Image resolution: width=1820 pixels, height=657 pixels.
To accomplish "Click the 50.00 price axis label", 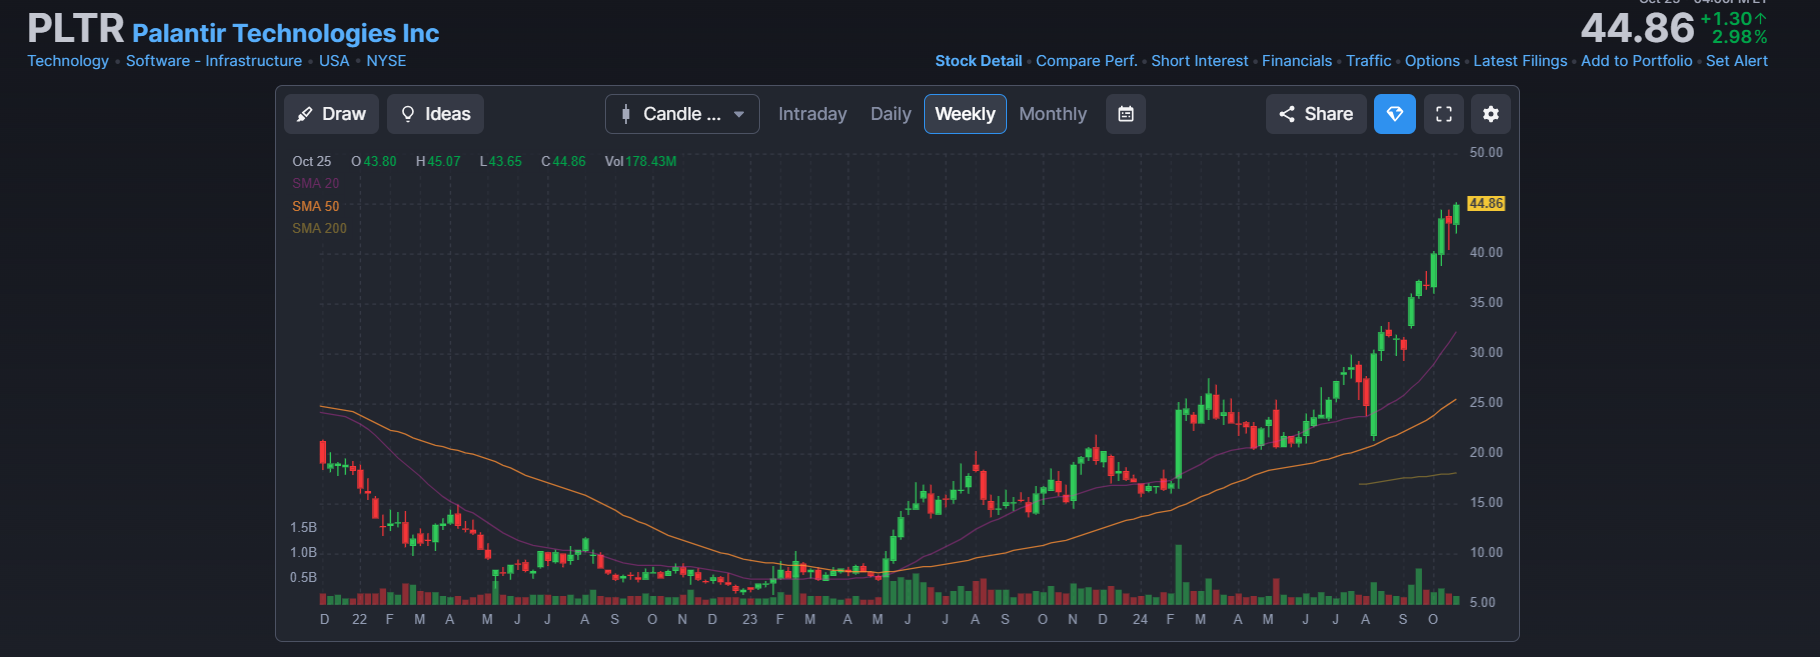I will 1486,152.
